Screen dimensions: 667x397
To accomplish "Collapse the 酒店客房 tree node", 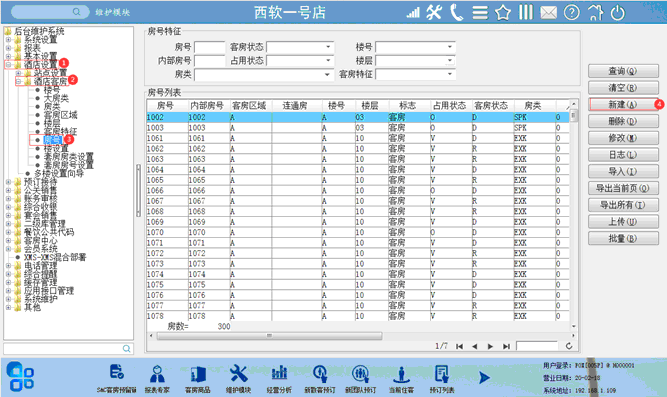I will click(18, 81).
